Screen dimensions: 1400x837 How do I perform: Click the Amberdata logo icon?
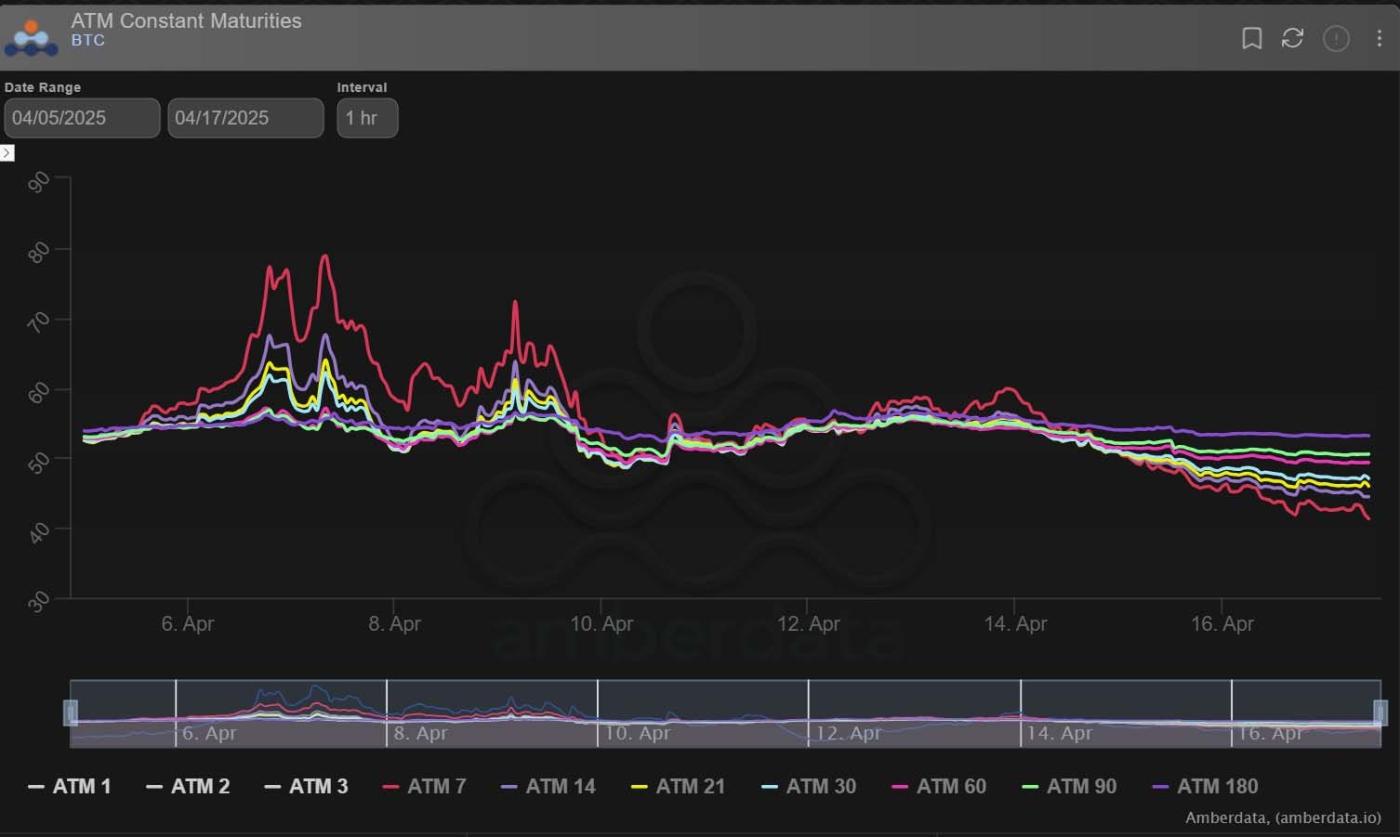(31, 37)
